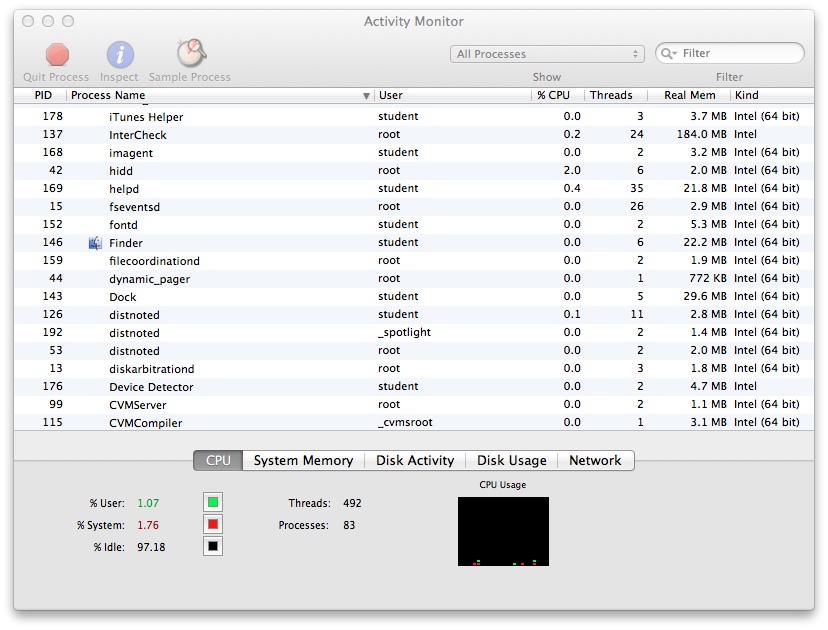This screenshot has width=828, height=630.
Task: Switch to the Network tab
Action: [x=596, y=460]
